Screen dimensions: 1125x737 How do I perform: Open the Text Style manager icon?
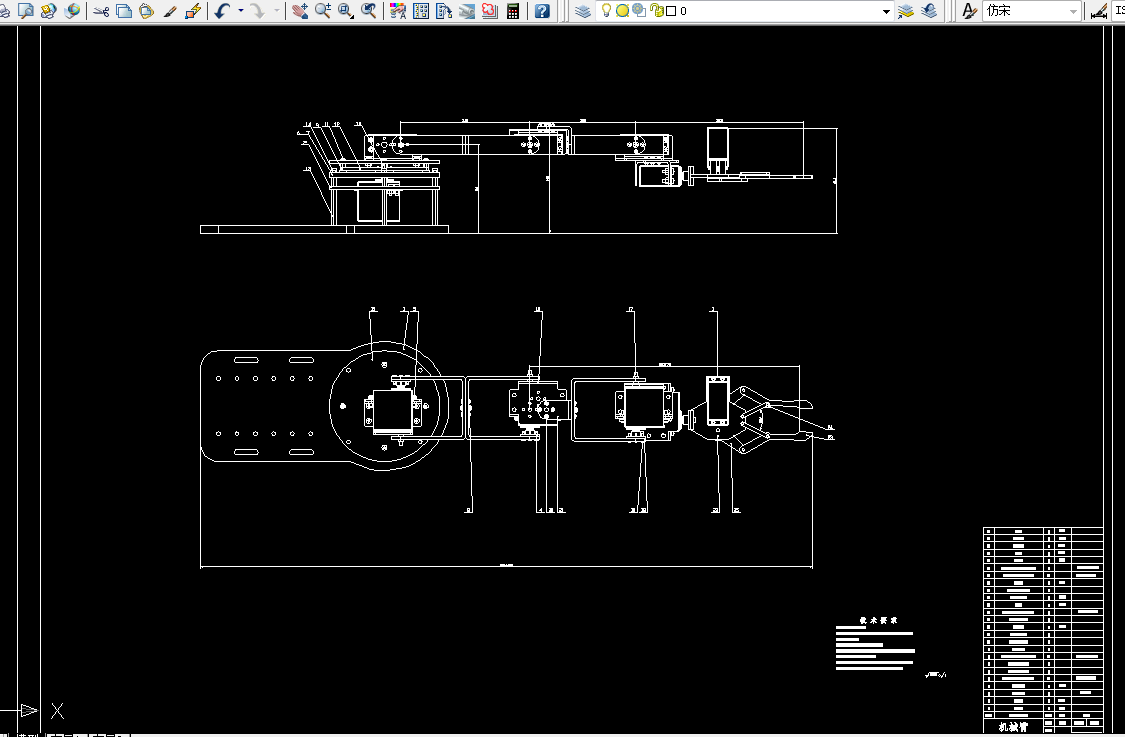pyautogui.click(x=969, y=11)
